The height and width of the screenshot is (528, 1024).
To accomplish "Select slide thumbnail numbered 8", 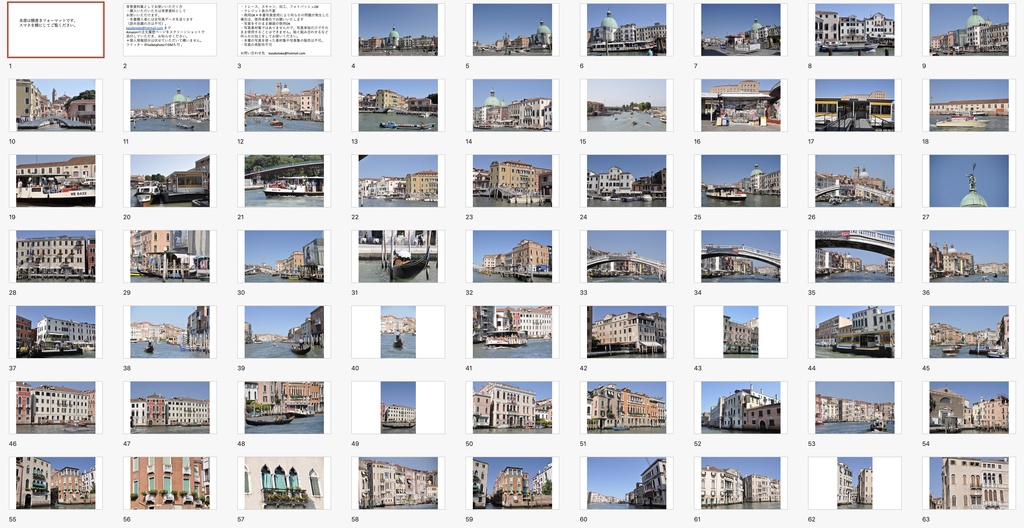I will point(855,30).
